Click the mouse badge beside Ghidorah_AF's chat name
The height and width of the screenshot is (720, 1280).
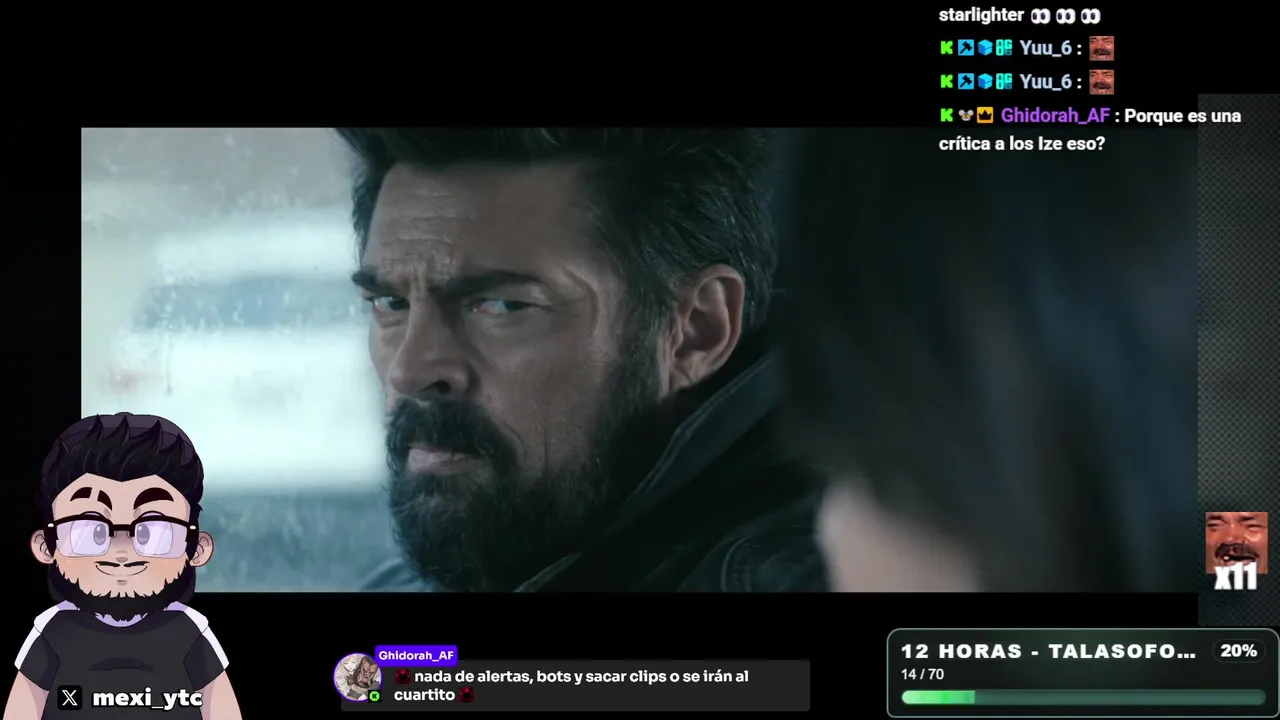coord(965,115)
